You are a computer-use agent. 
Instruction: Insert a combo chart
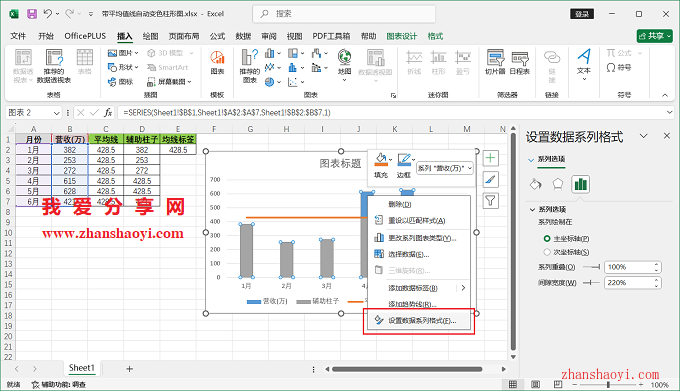click(x=319, y=68)
